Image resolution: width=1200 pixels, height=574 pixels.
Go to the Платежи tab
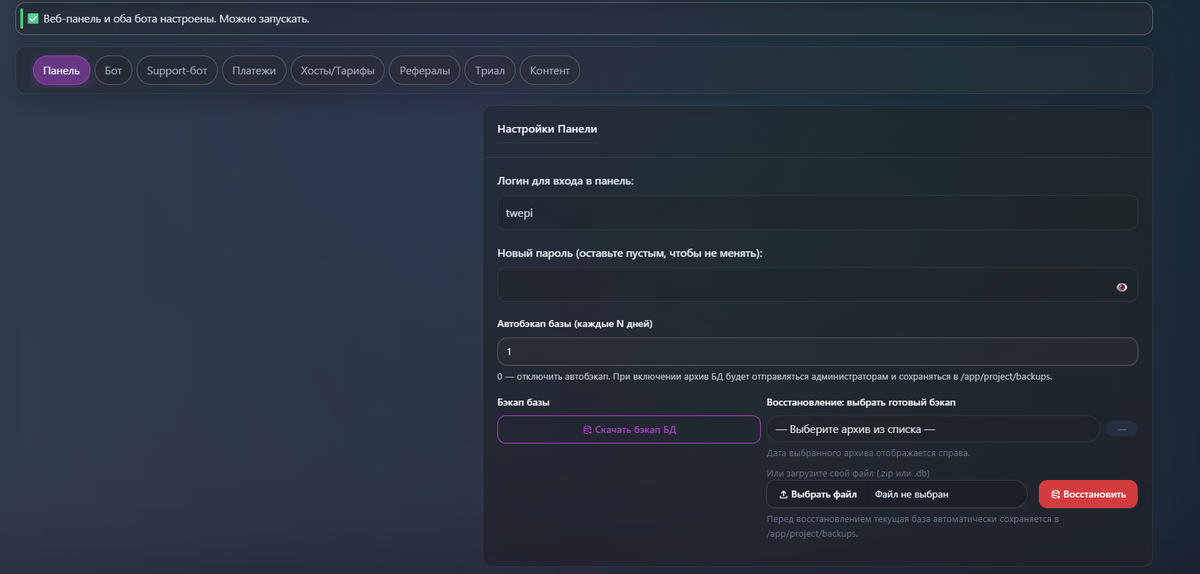click(254, 71)
